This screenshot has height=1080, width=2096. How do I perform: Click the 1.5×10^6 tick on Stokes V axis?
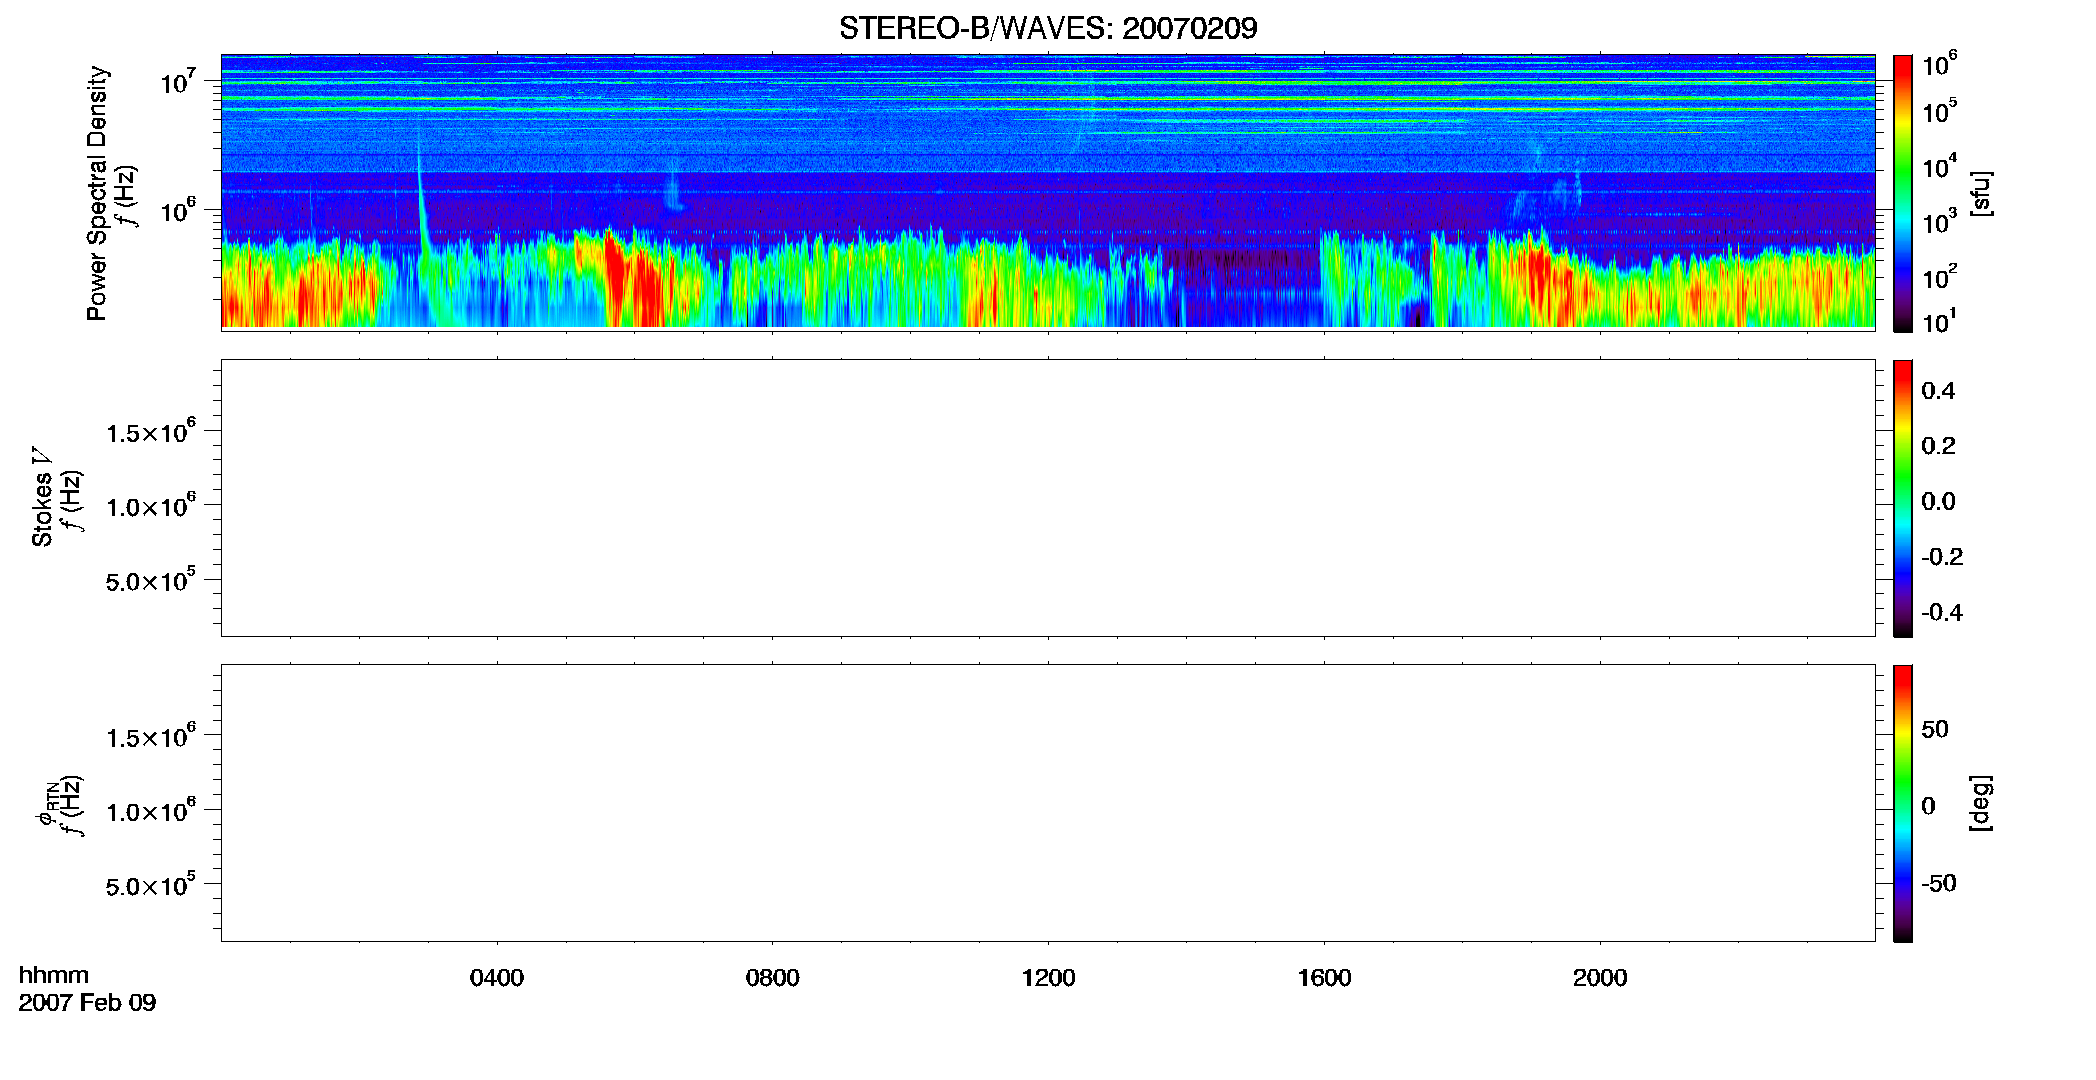(x=151, y=432)
